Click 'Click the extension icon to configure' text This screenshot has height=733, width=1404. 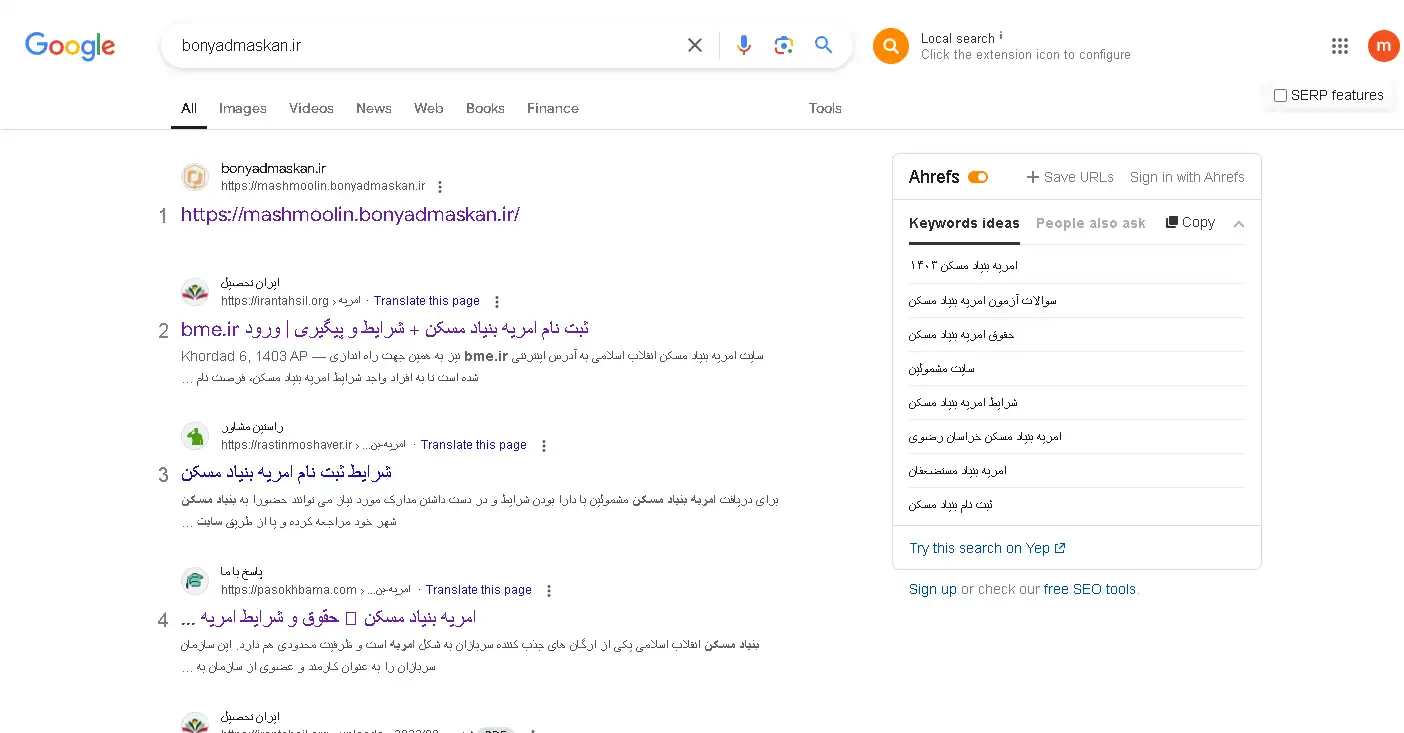click(1026, 55)
